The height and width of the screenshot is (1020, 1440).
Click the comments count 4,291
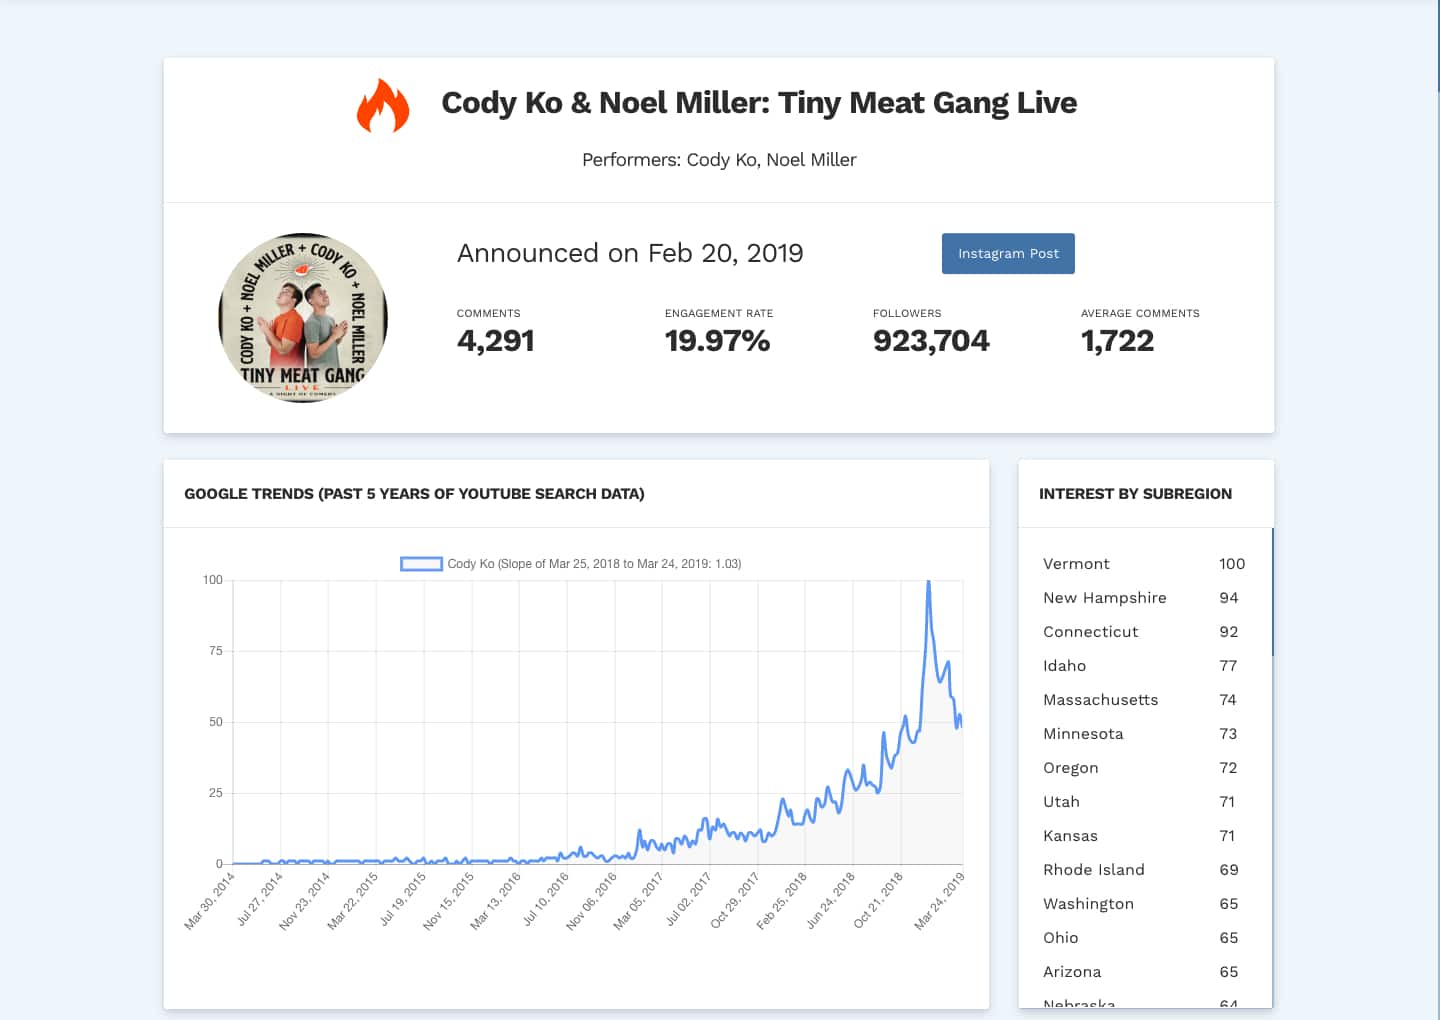click(x=496, y=341)
